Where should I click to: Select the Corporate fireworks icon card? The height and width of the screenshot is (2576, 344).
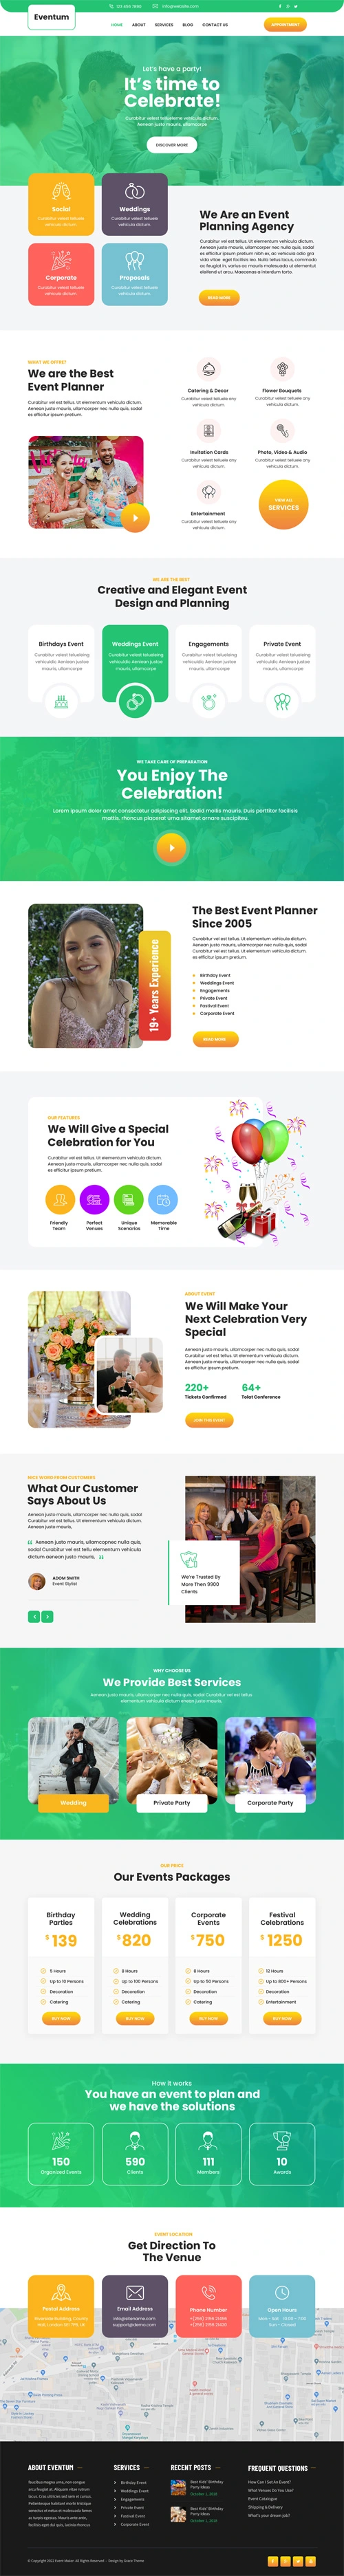pos(61,273)
